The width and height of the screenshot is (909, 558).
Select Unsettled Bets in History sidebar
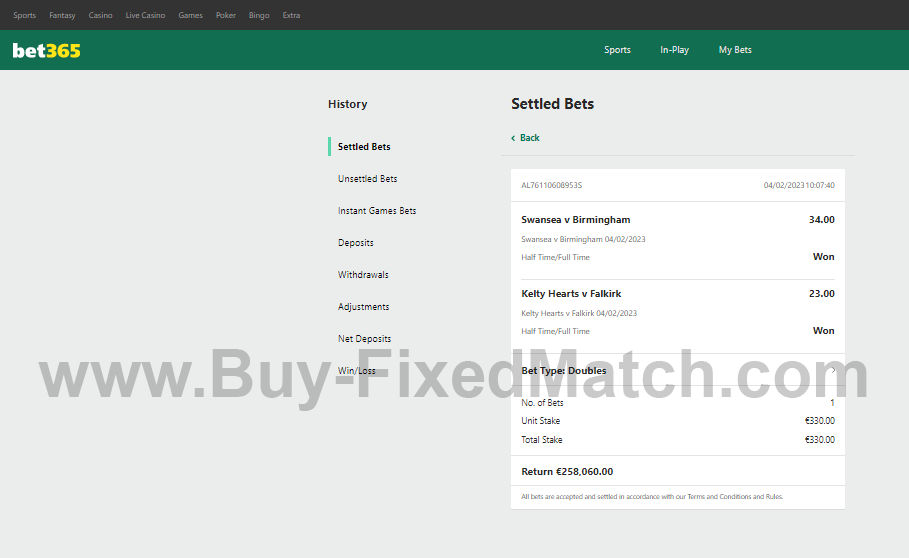point(367,179)
